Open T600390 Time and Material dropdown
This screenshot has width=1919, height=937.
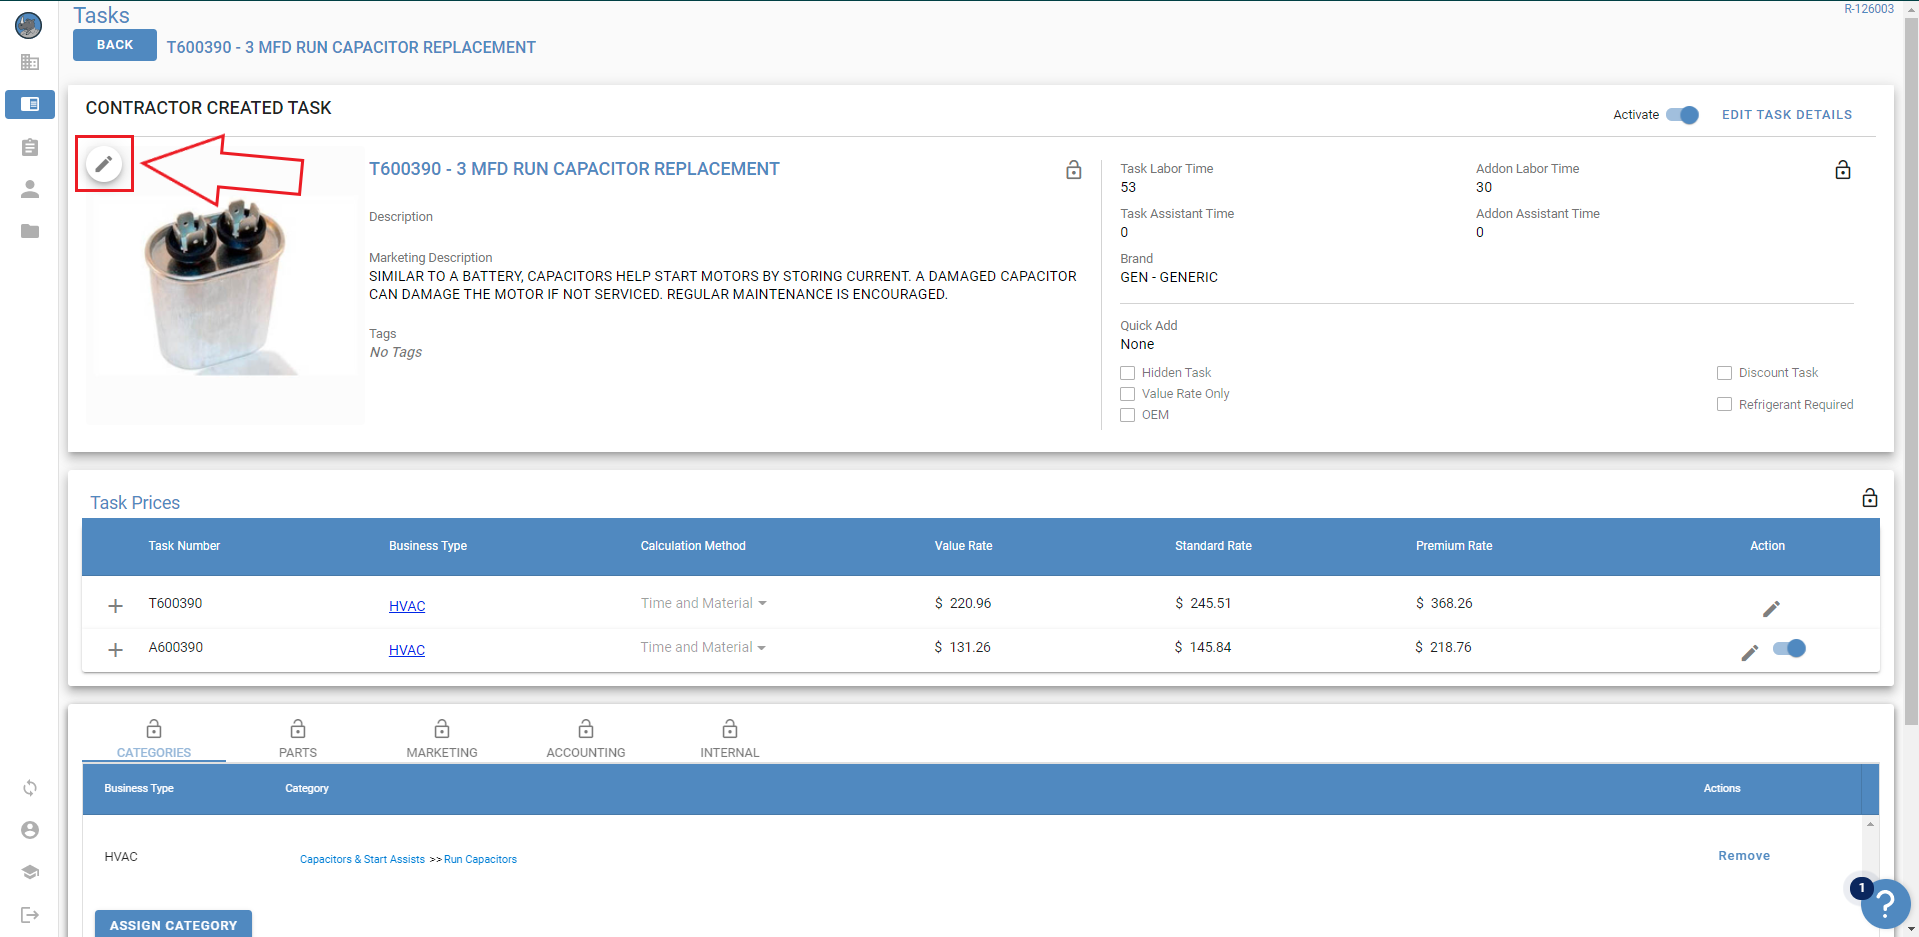tap(703, 603)
